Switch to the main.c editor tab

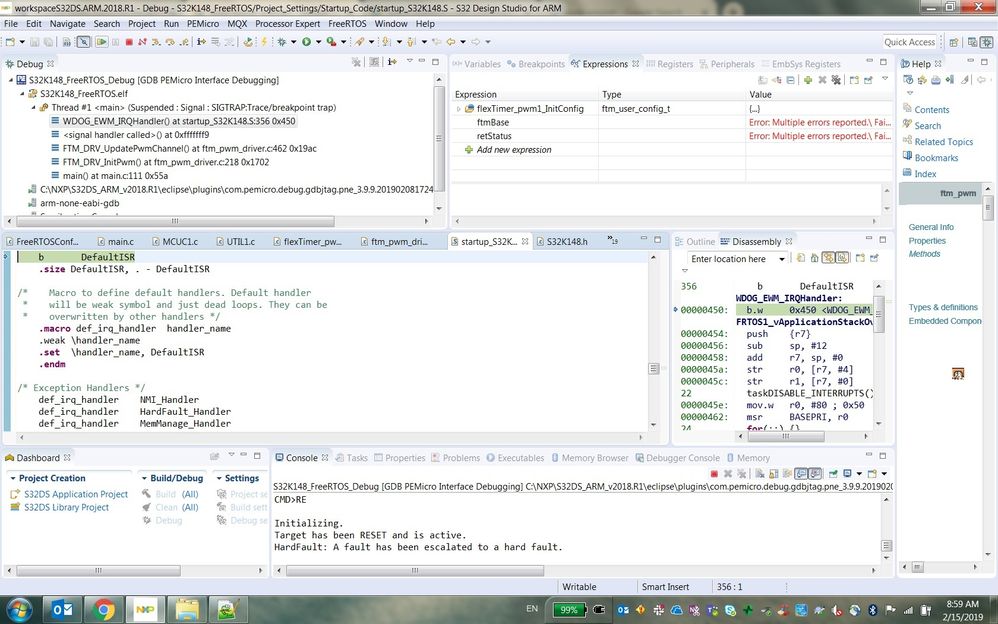coord(120,242)
